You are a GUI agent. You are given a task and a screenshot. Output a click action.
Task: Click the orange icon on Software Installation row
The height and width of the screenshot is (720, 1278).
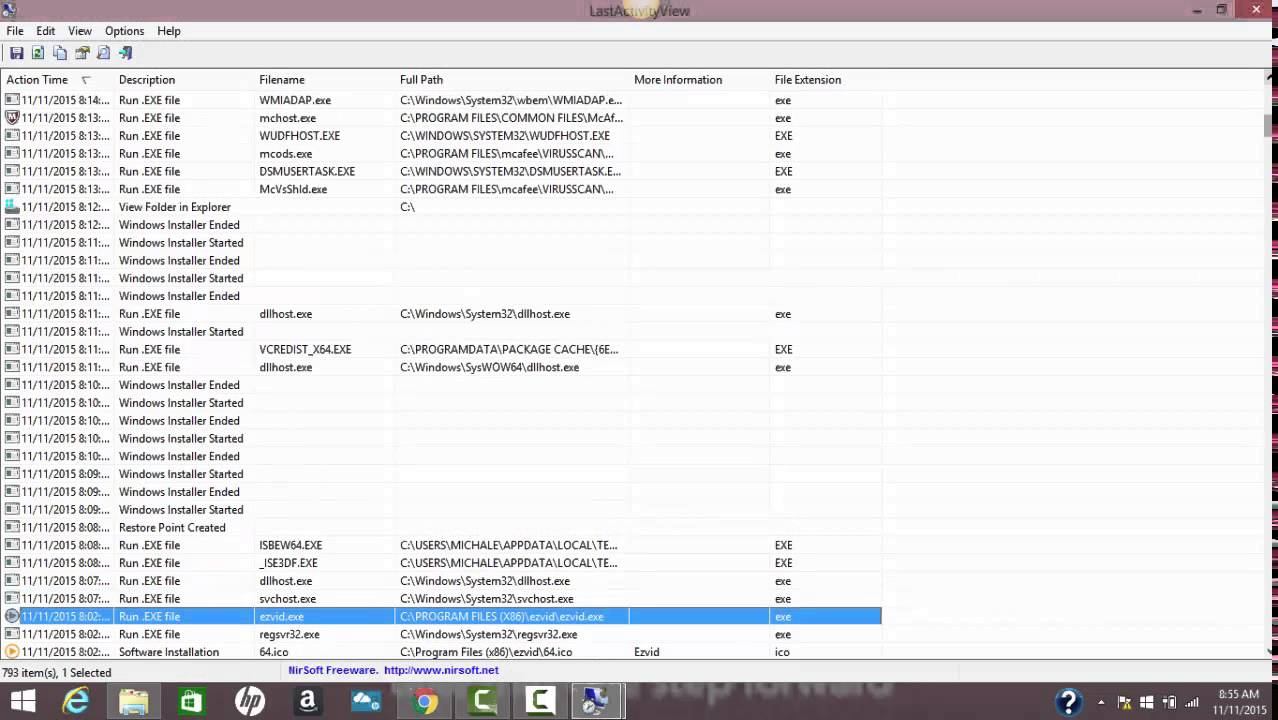[12, 652]
